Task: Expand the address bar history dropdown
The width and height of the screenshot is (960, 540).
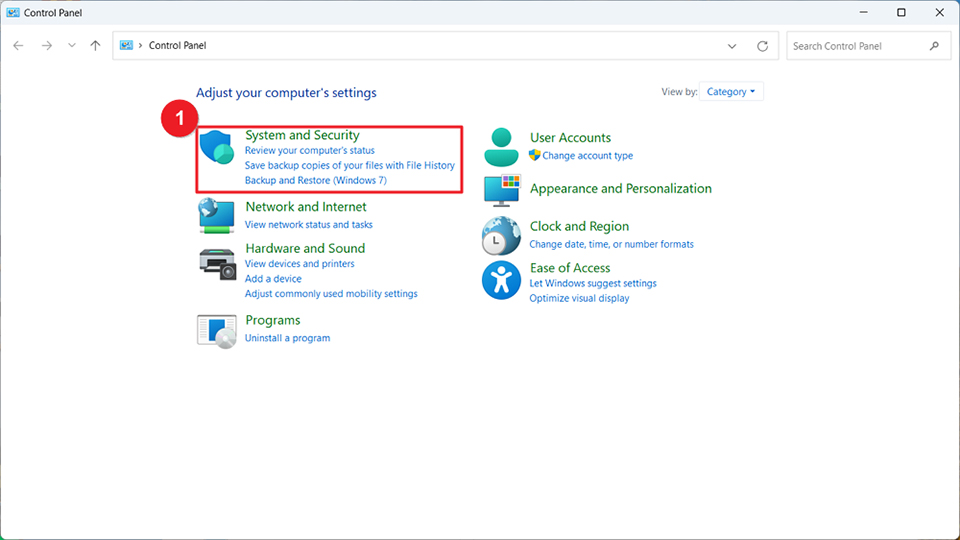Action: point(732,46)
